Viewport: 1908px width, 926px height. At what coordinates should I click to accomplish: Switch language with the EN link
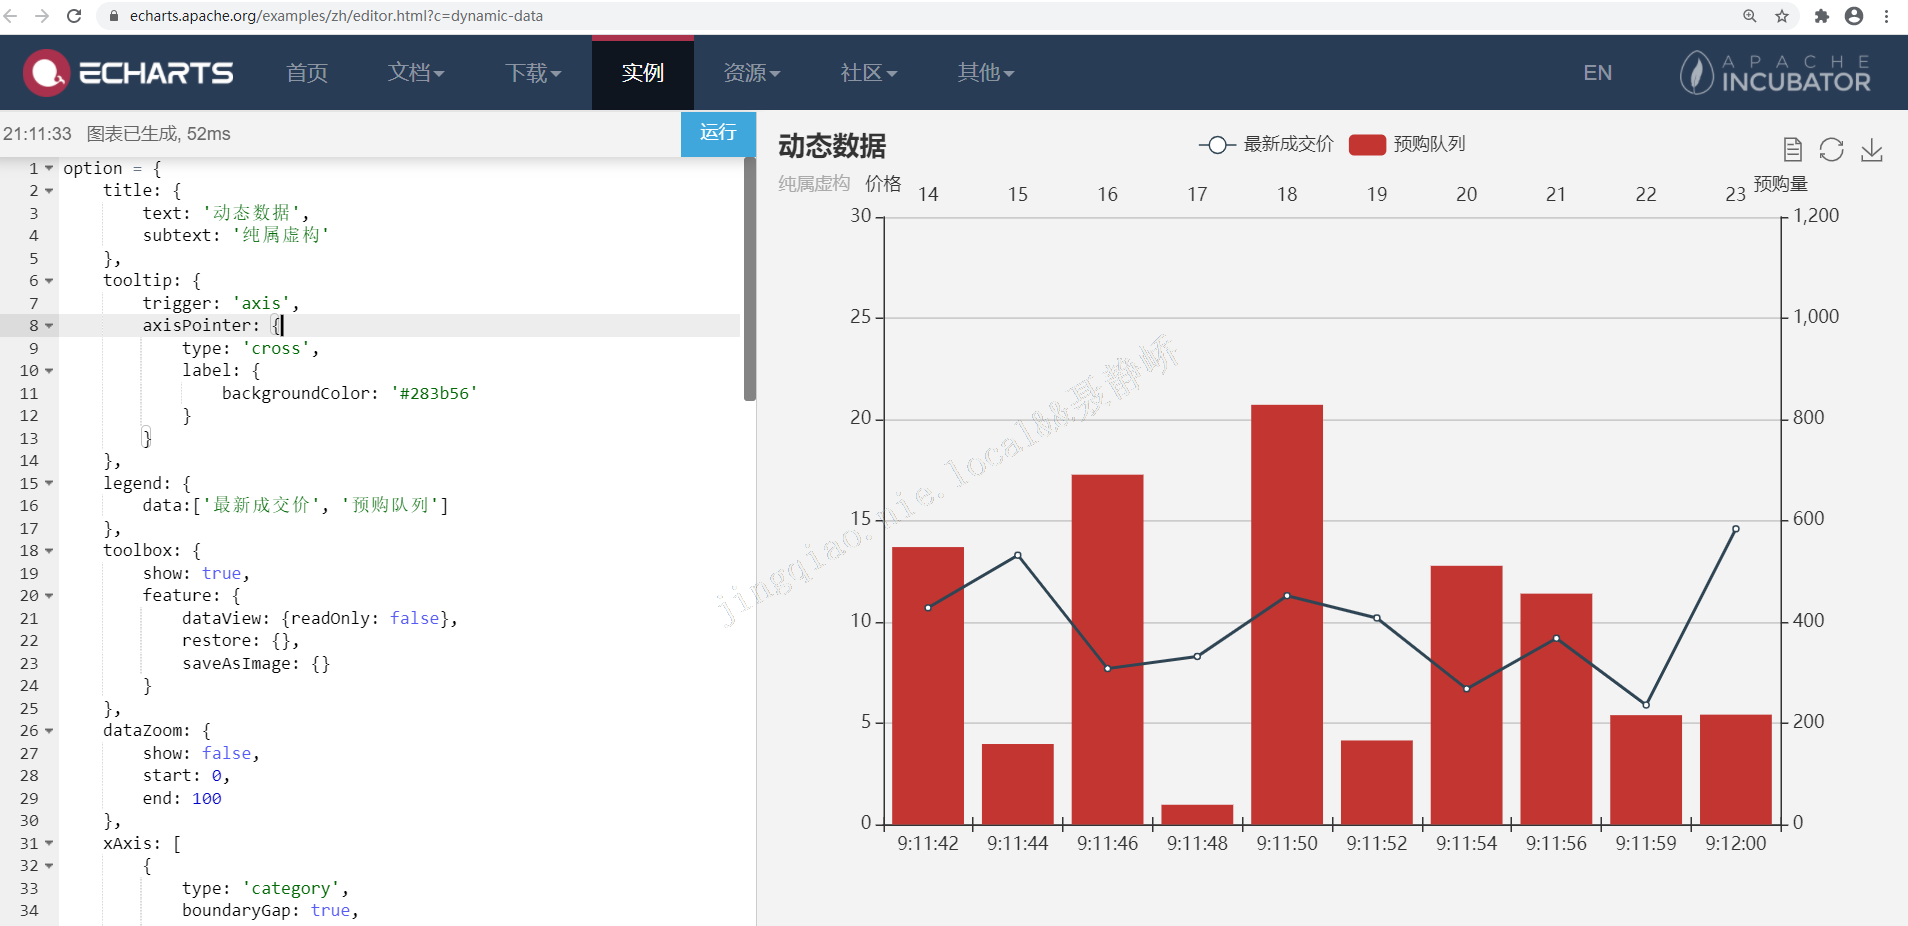(x=1597, y=72)
